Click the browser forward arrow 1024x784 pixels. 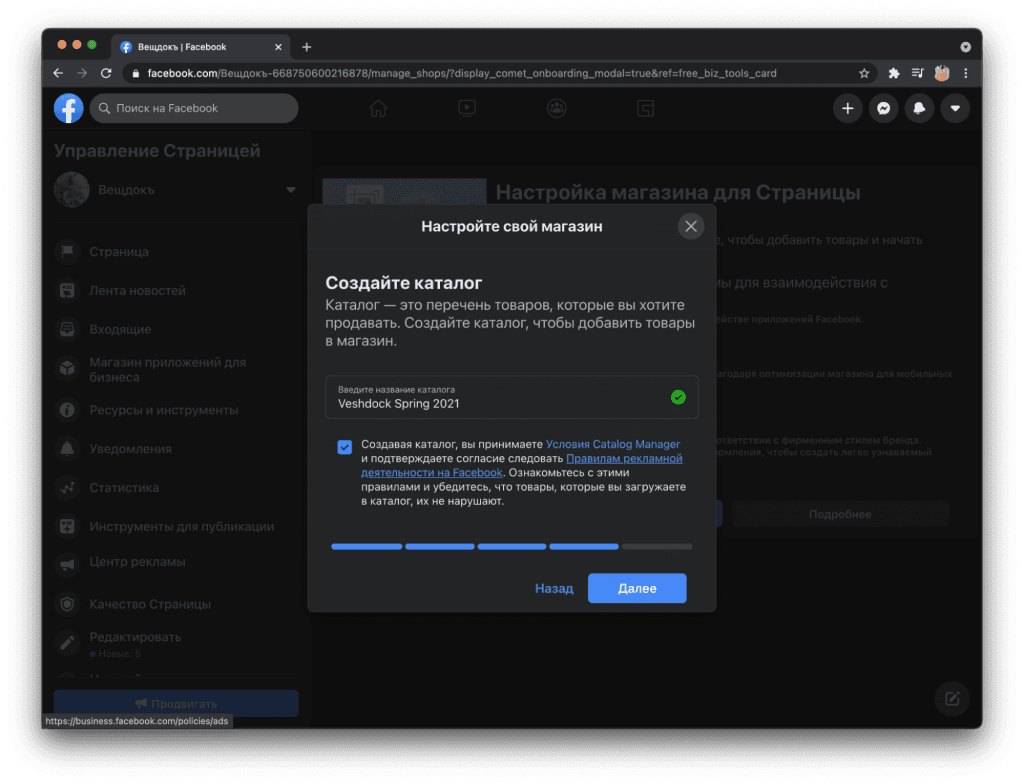(82, 73)
